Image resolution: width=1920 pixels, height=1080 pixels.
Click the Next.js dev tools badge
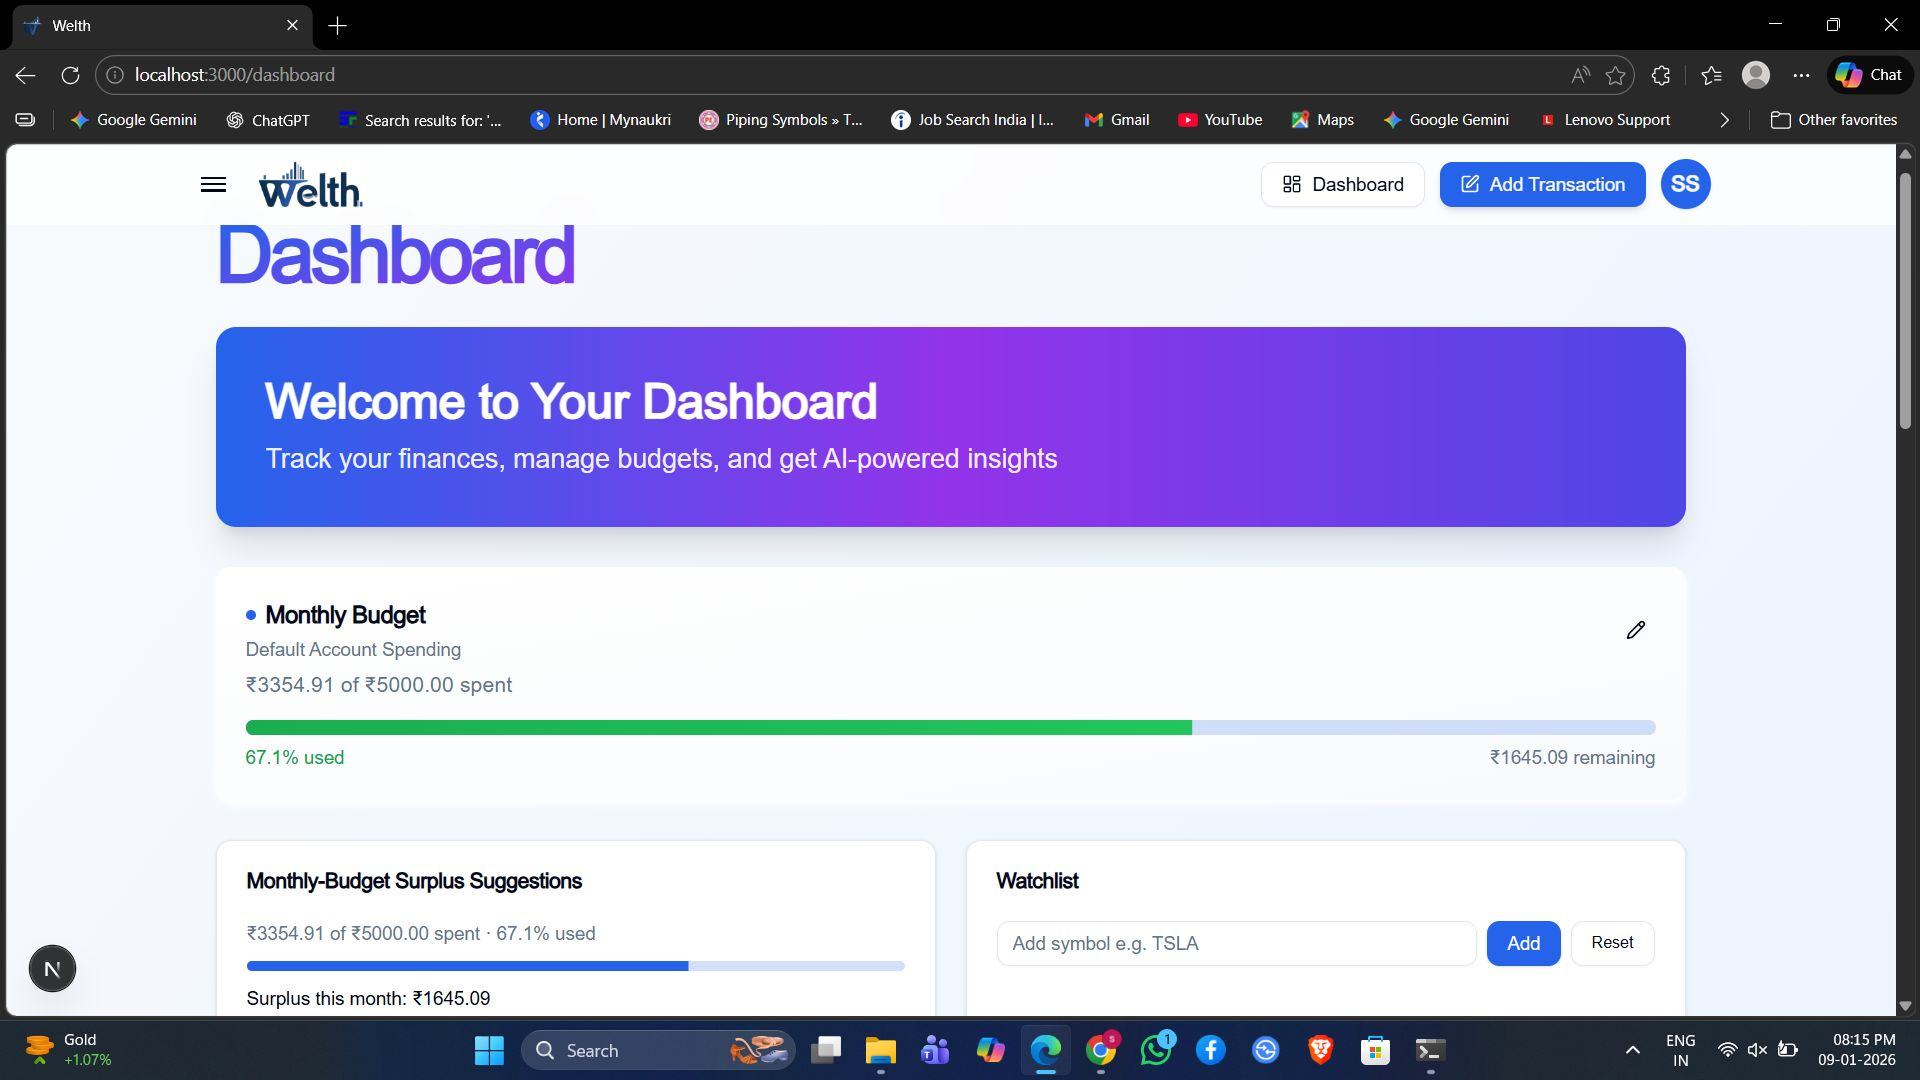52,968
